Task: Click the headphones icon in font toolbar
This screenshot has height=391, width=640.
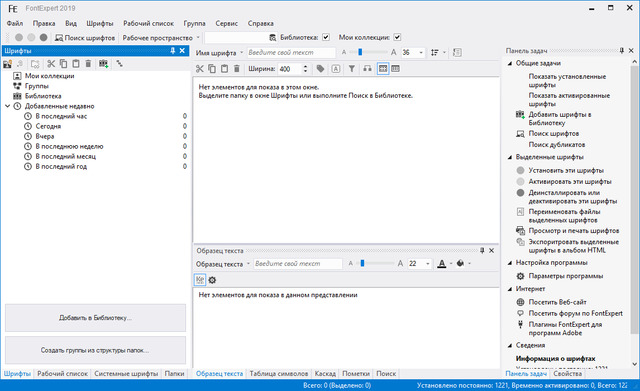Action: tap(367, 69)
